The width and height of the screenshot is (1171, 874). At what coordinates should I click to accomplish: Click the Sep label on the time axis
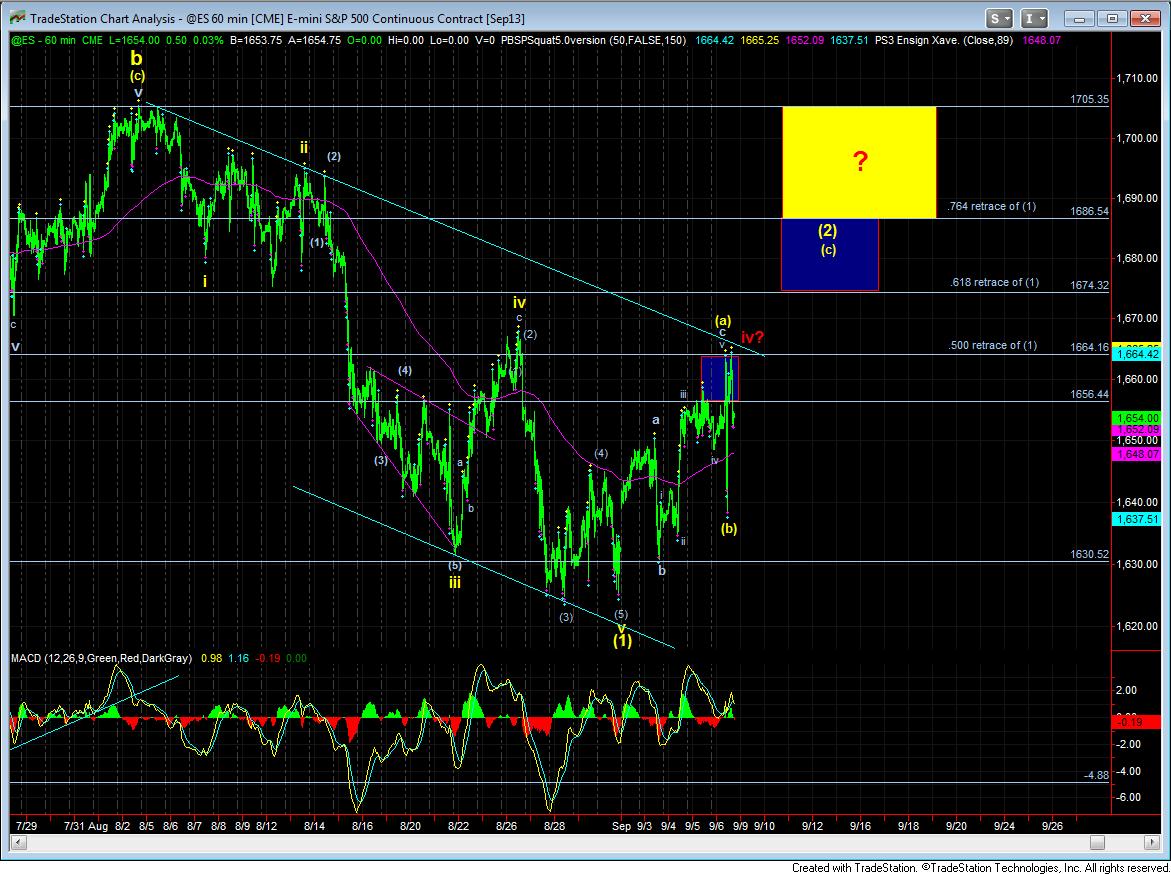[x=621, y=827]
